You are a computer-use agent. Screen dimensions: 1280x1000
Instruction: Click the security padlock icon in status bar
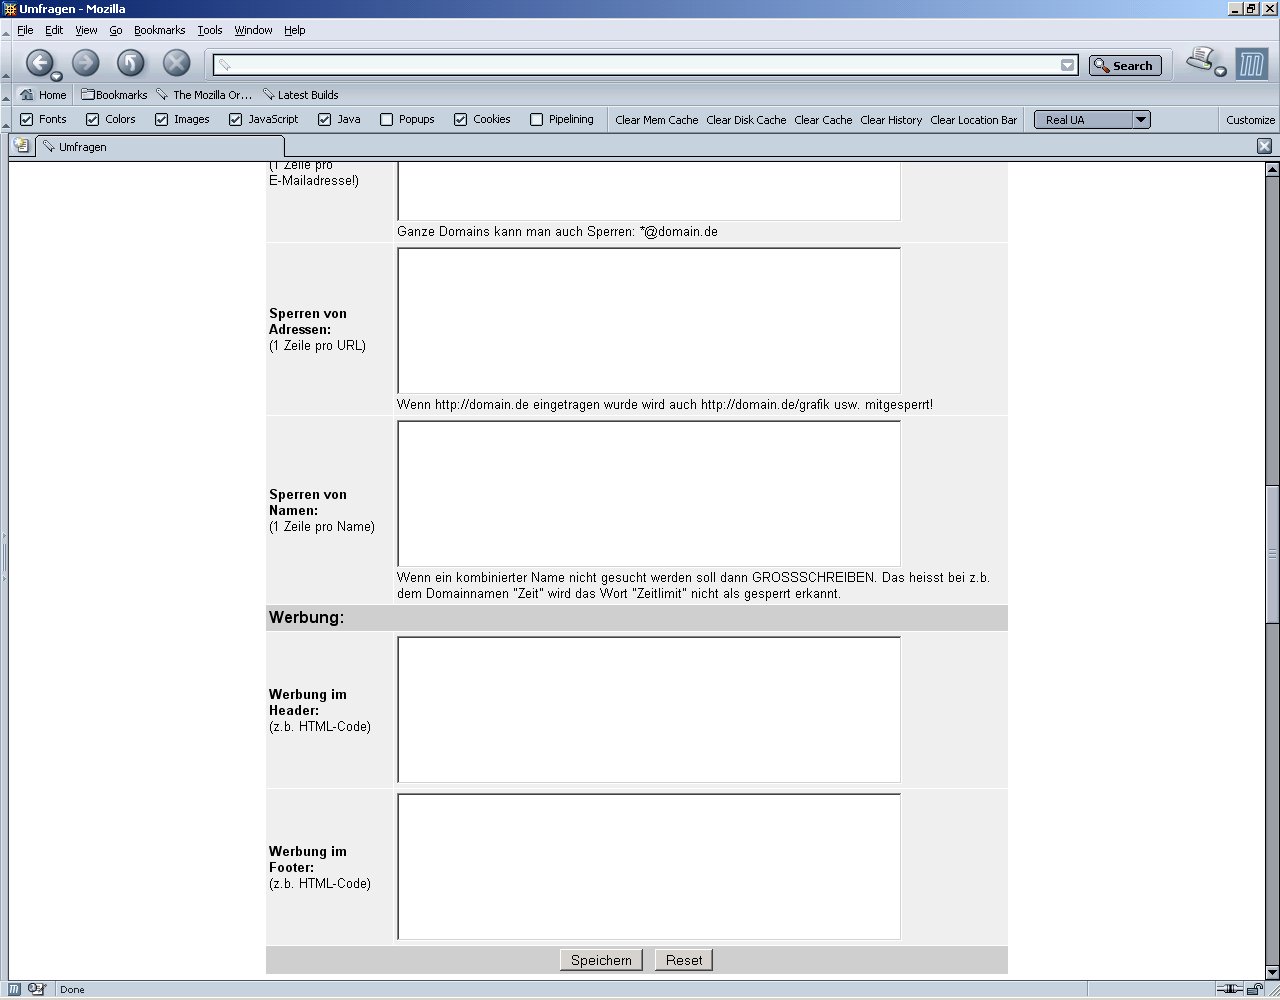[x=1255, y=989]
